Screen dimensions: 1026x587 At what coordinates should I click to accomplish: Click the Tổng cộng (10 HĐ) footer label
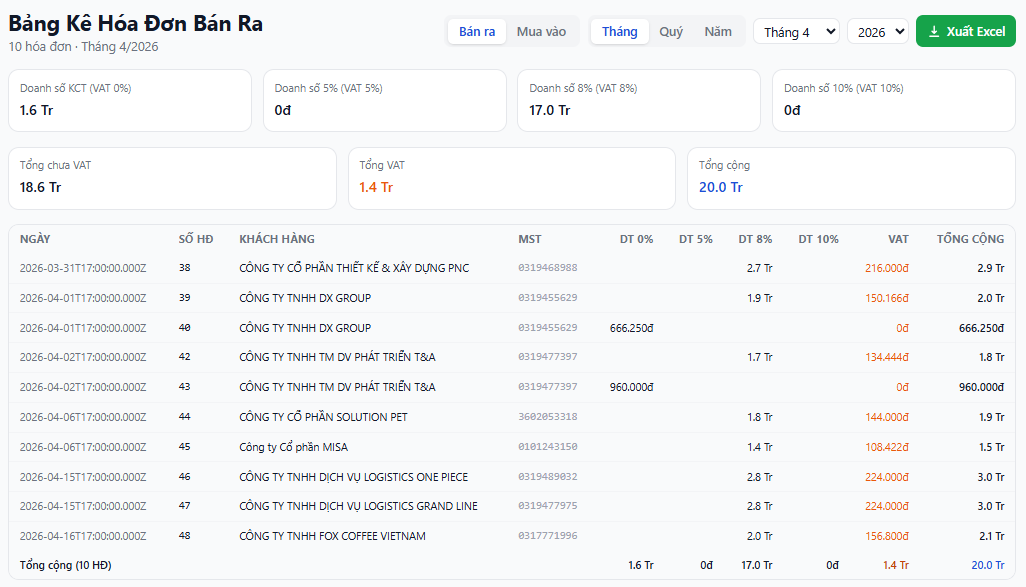point(65,565)
